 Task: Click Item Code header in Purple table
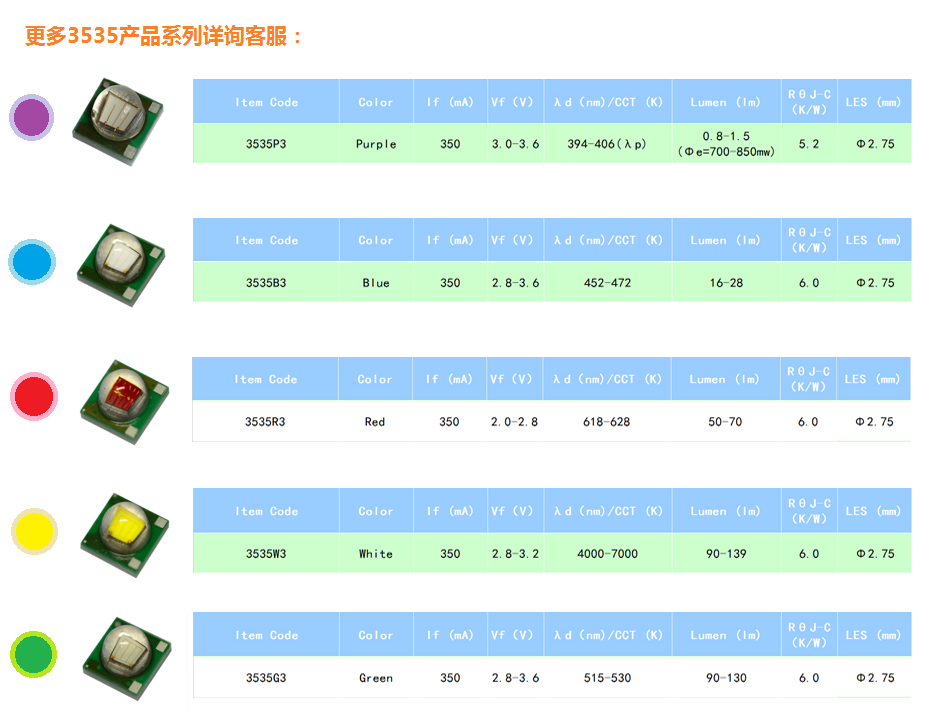(266, 102)
